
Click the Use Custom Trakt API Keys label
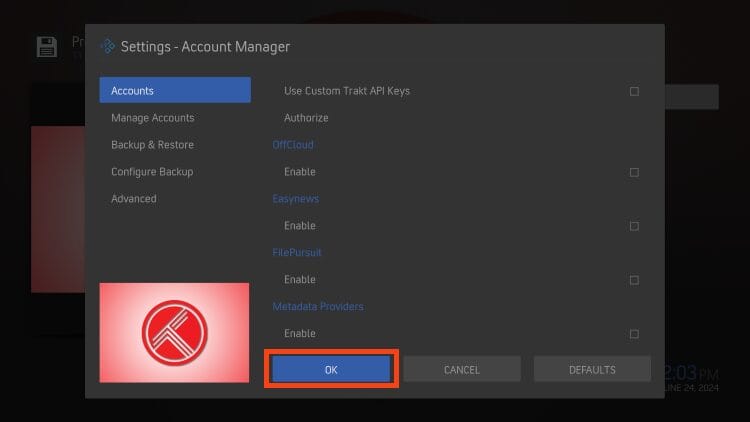[347, 91]
